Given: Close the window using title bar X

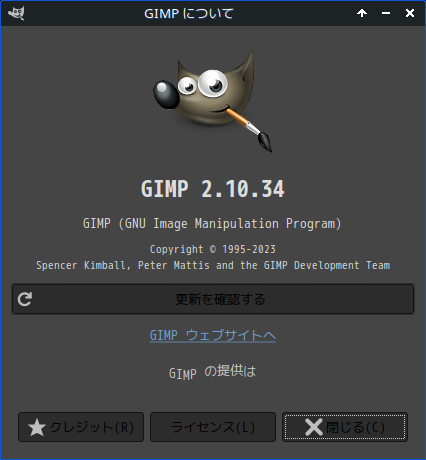Looking at the screenshot, I should coord(410,13).
